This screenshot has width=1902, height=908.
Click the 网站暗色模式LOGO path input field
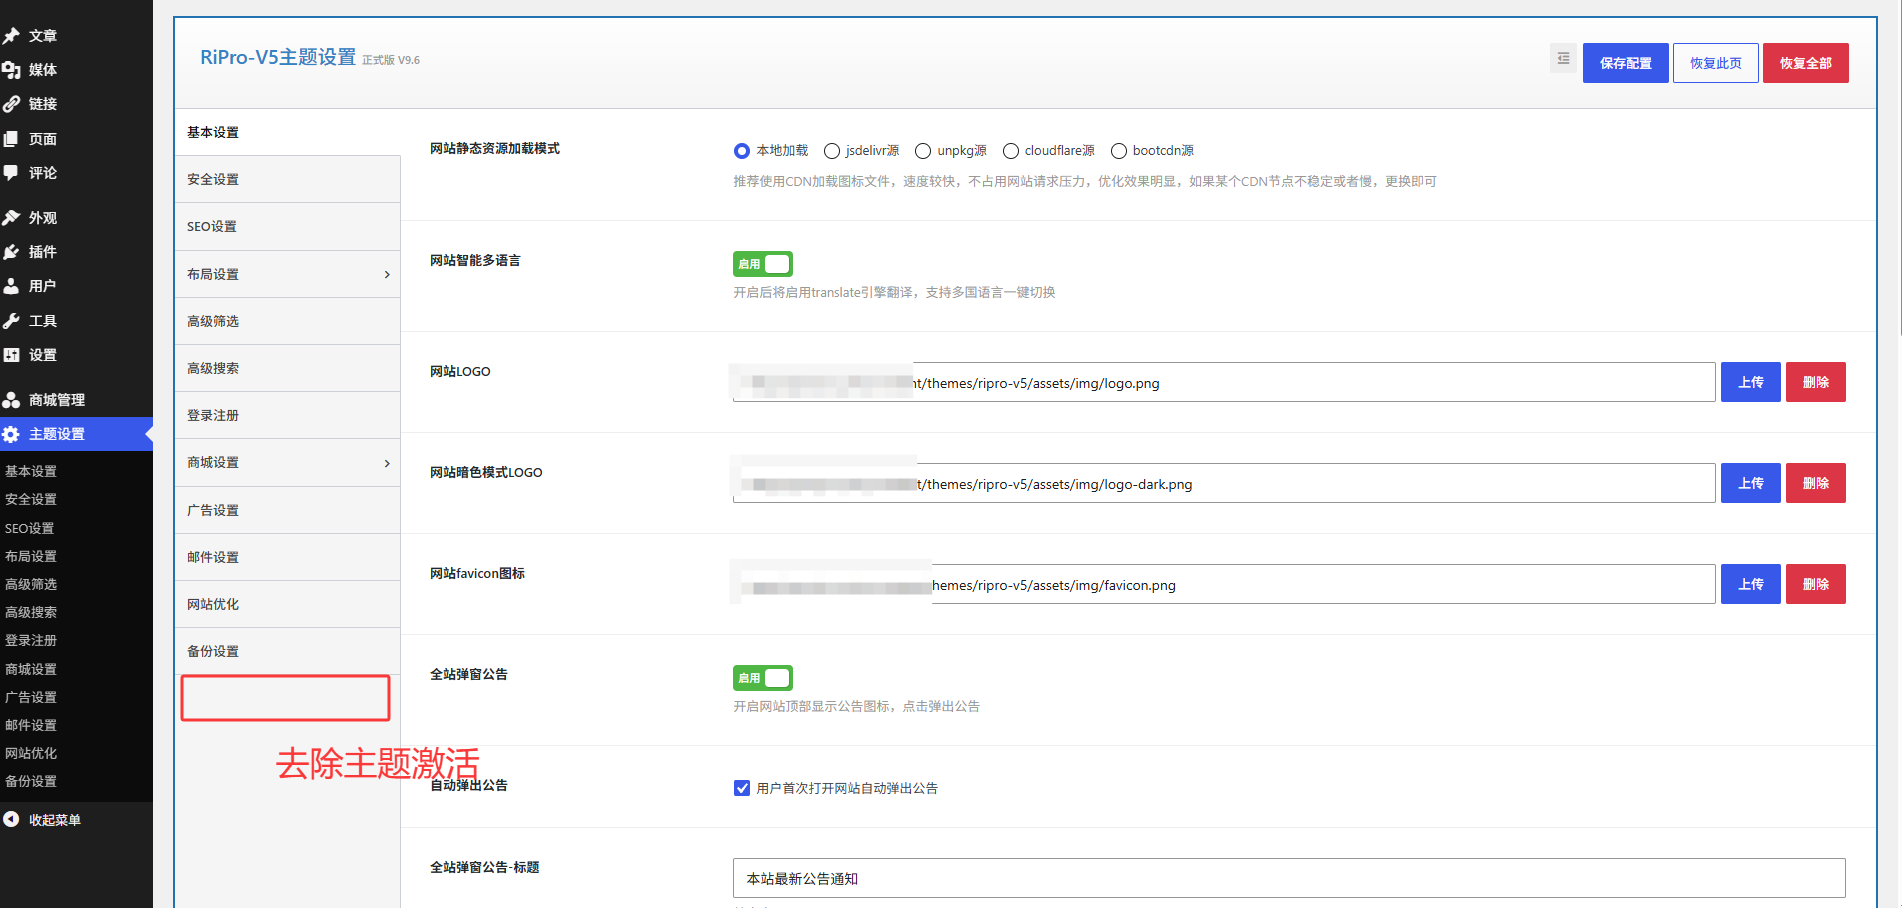(1224, 483)
